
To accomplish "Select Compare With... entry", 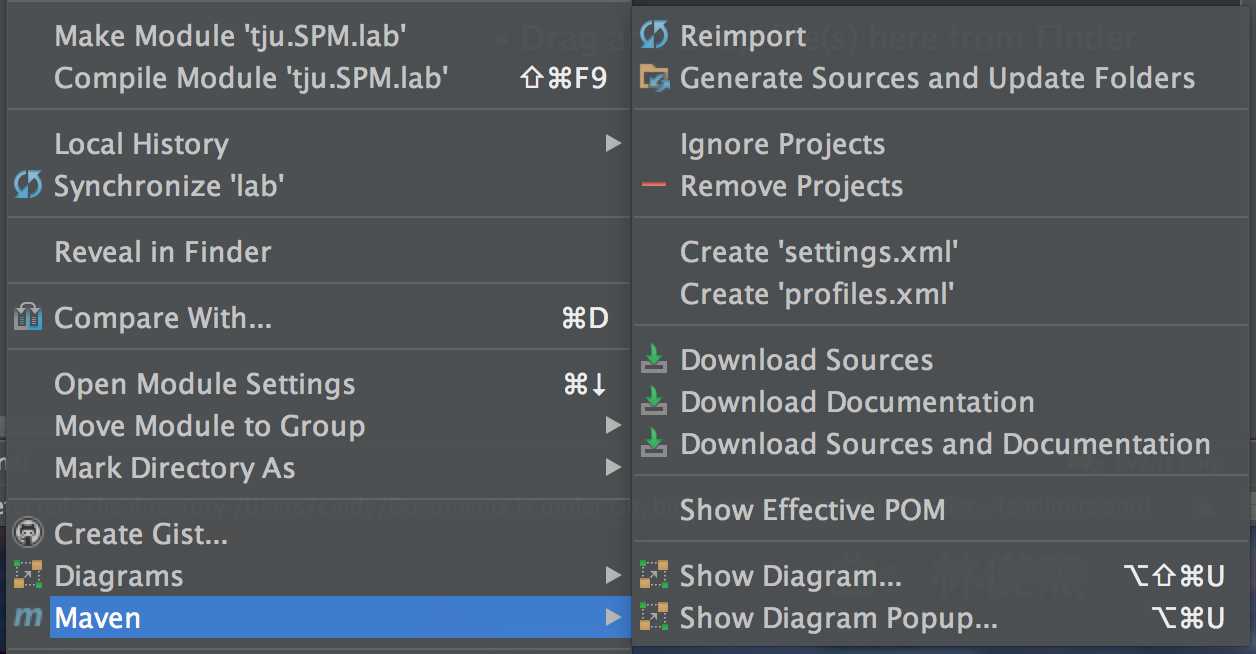I will point(320,318).
